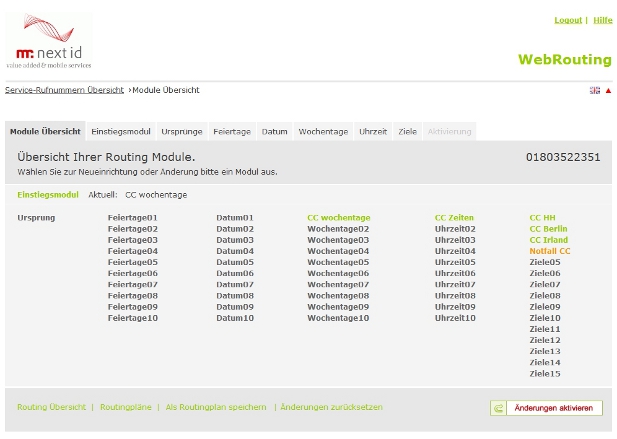Click Als Routingplan speichern

(216, 407)
